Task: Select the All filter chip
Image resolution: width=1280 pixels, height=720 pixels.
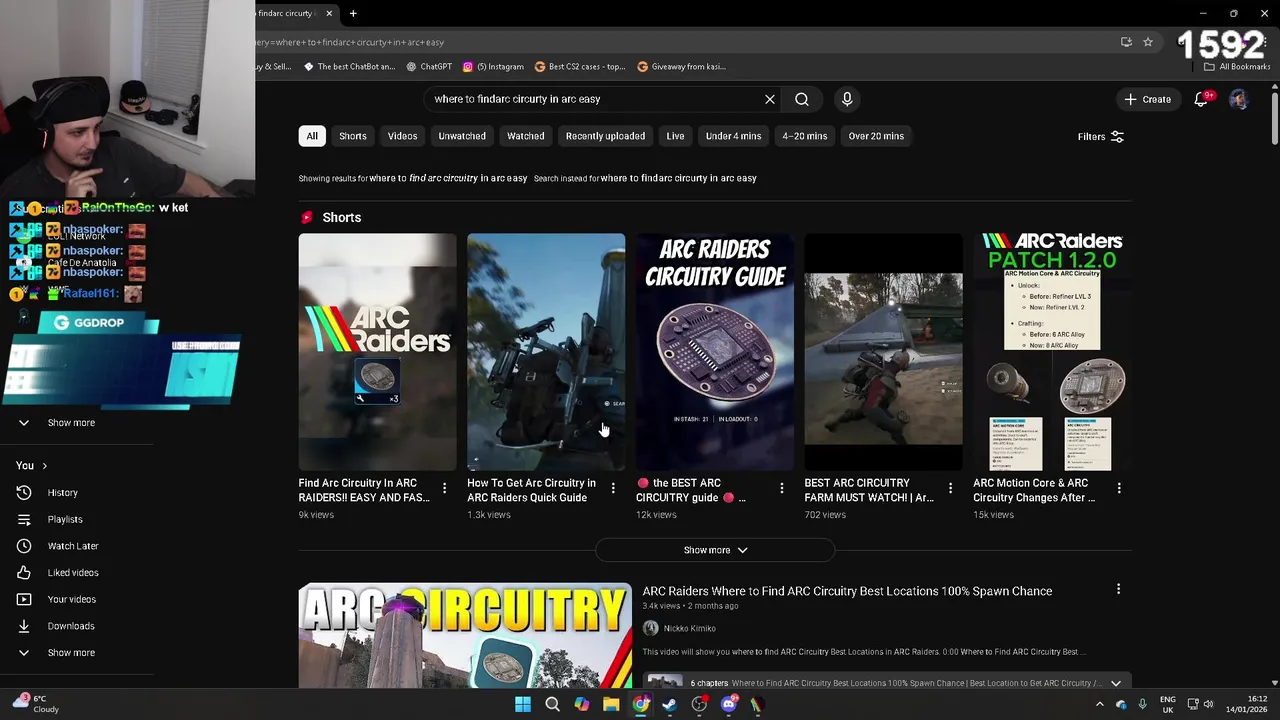Action: [312, 136]
